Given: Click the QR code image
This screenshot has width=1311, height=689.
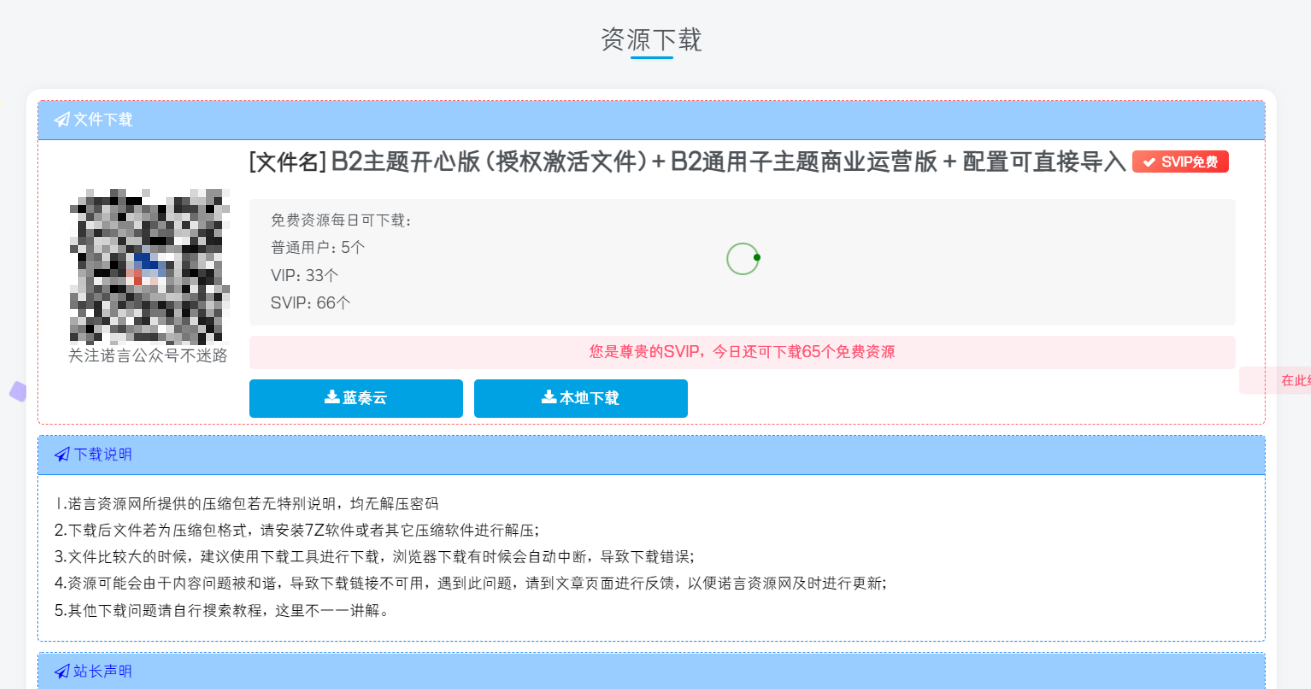Looking at the screenshot, I should 148,266.
